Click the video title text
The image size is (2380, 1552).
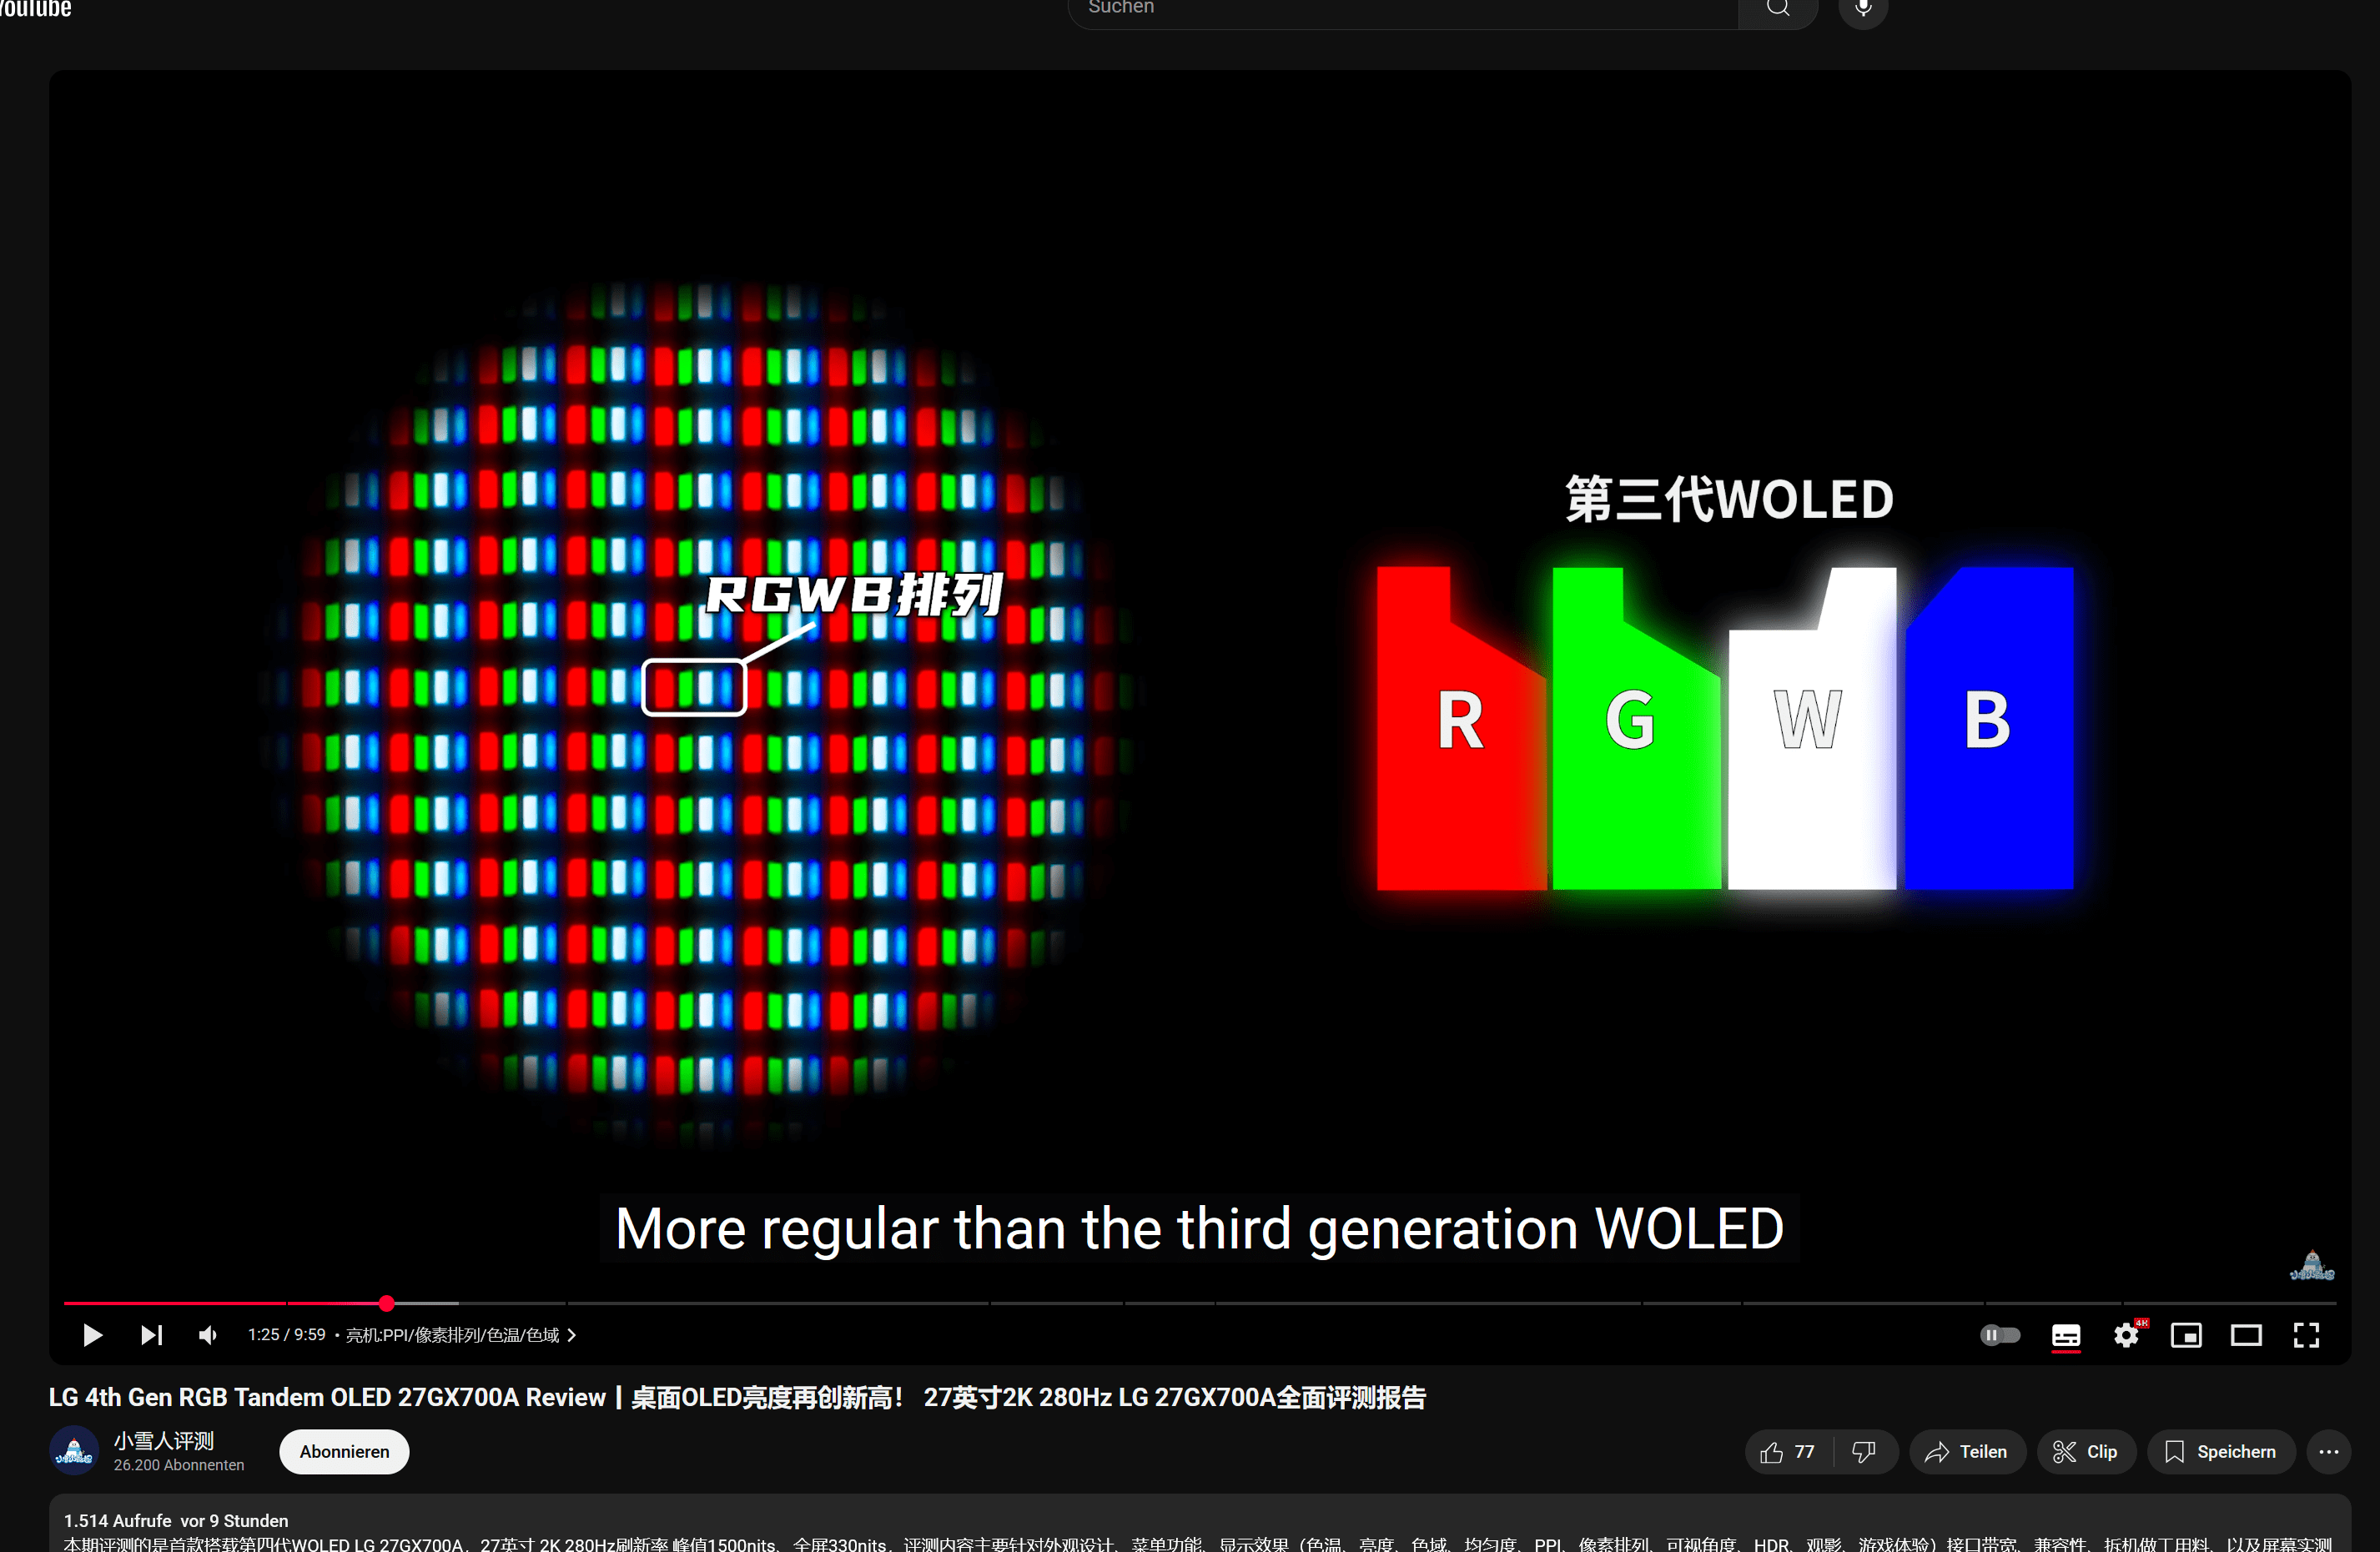737,1397
